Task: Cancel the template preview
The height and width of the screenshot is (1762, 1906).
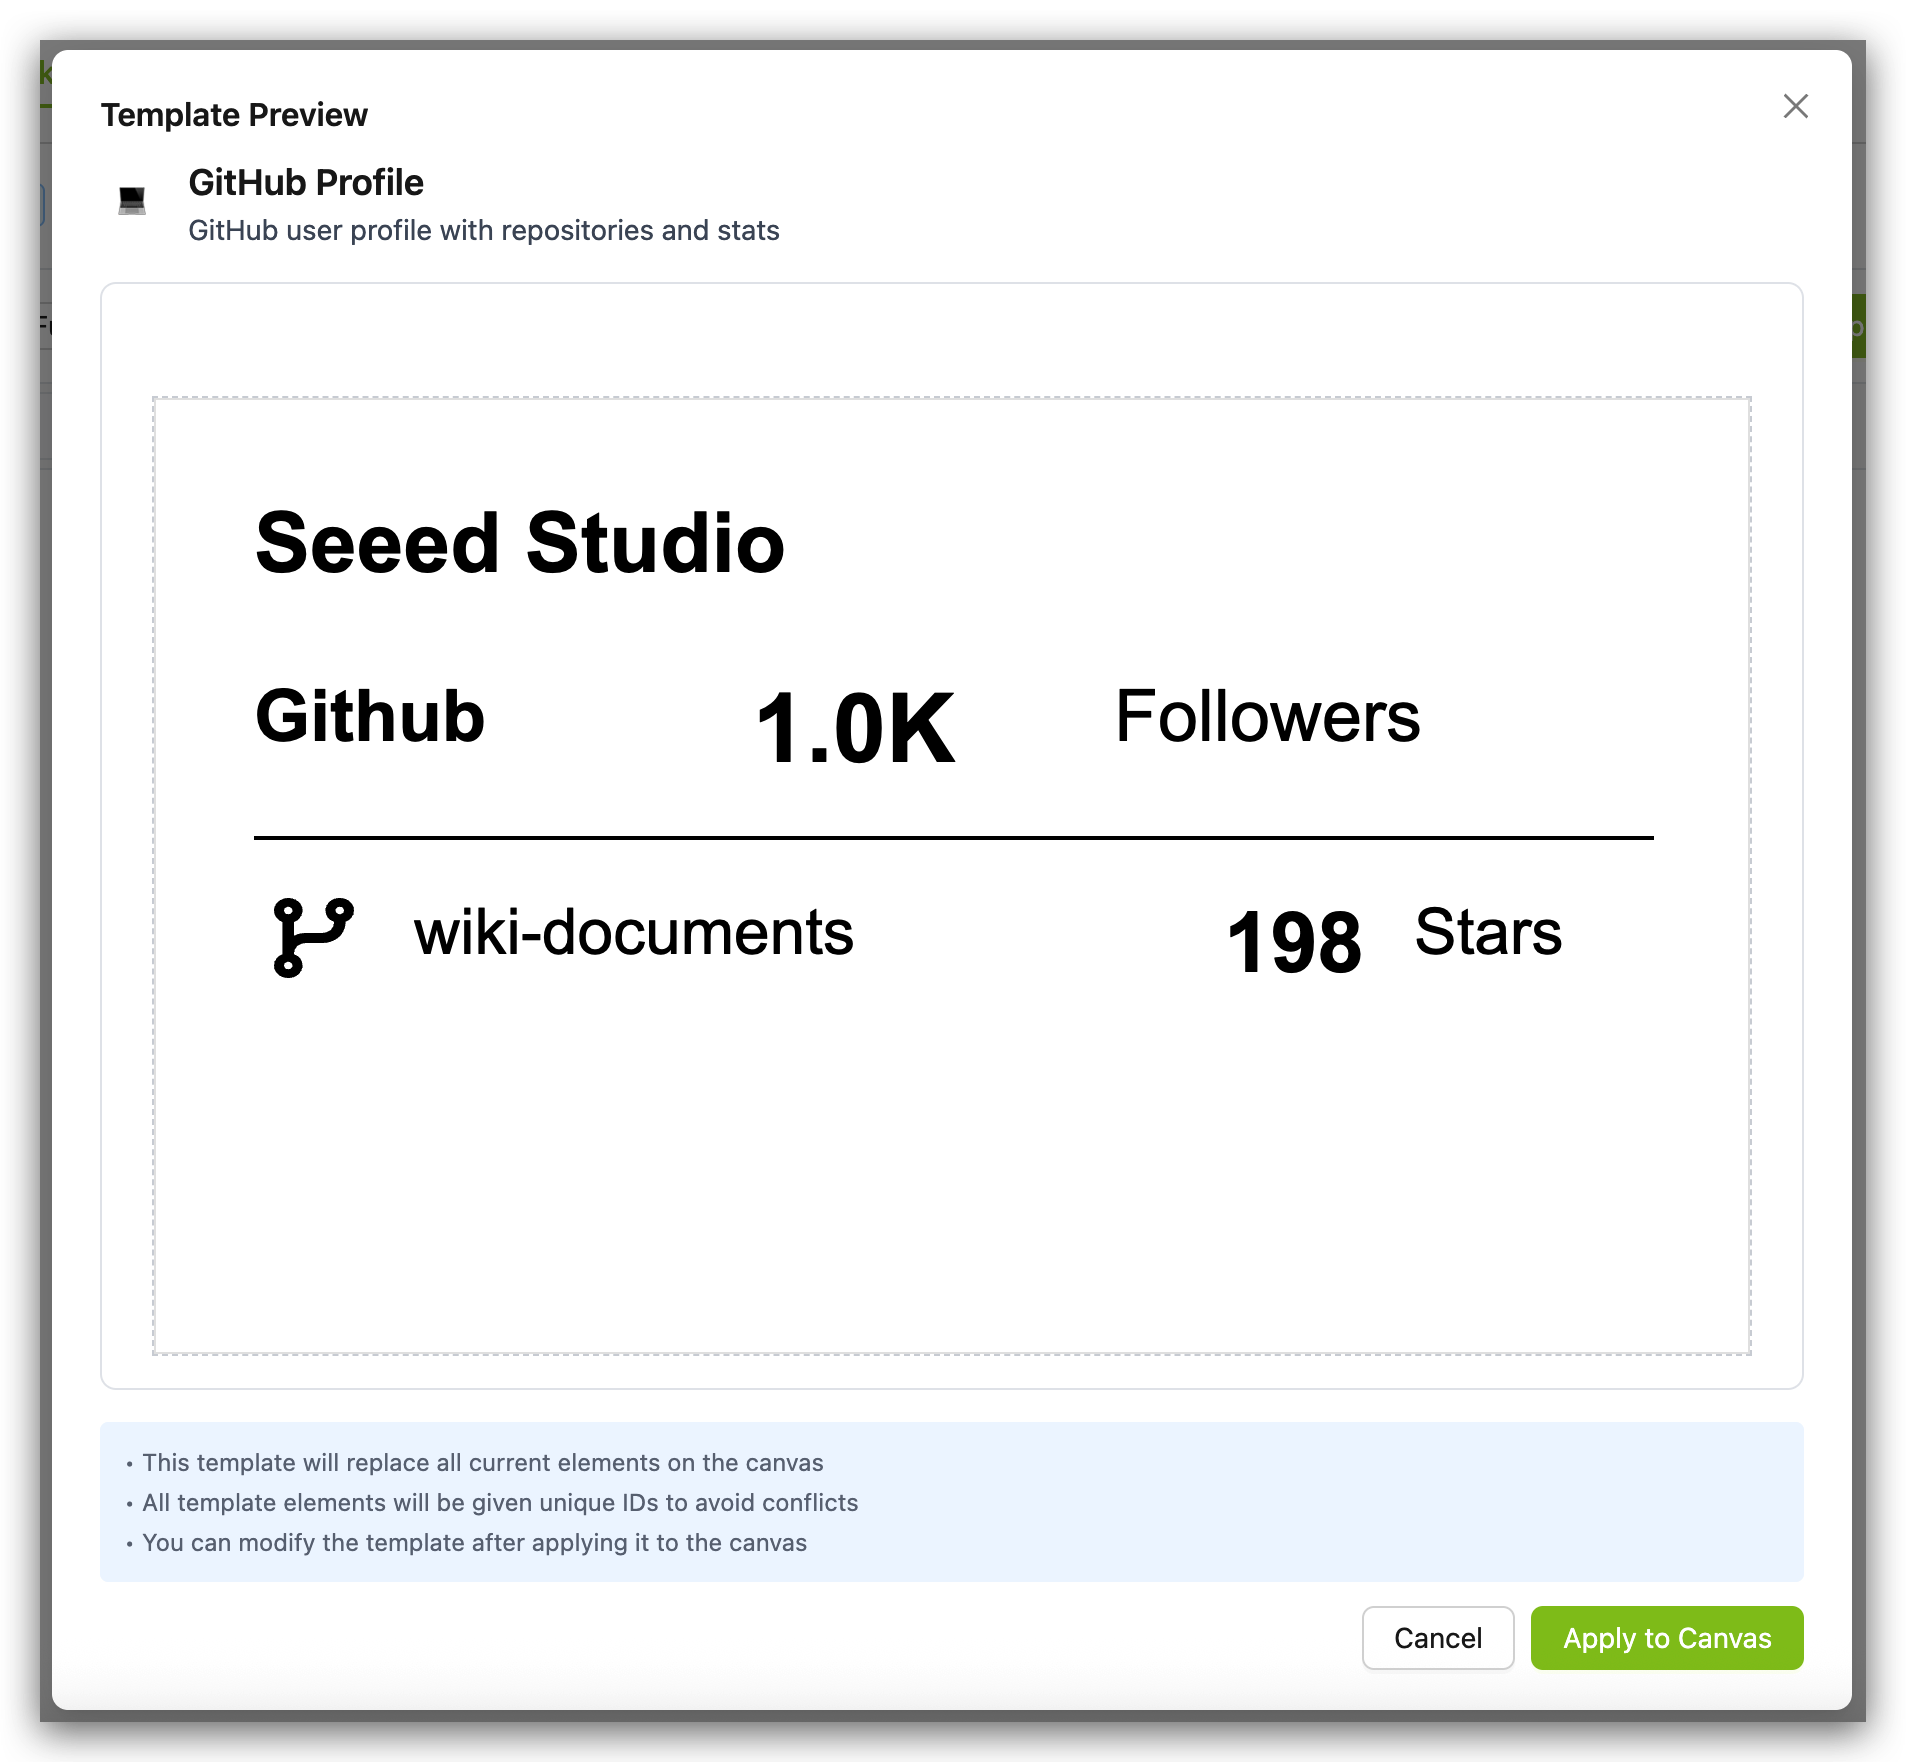Action: [x=1438, y=1638]
